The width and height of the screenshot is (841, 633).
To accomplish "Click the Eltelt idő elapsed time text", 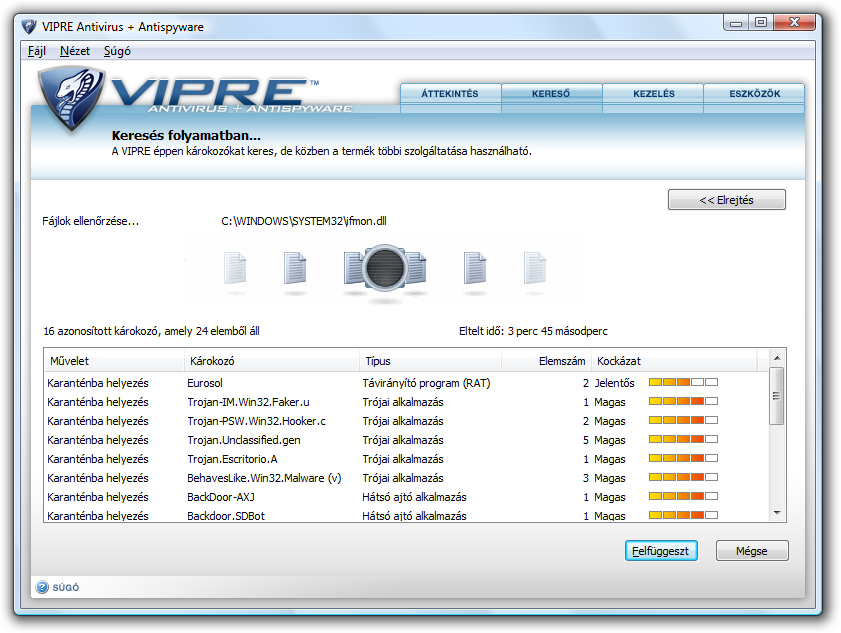I will coord(533,331).
